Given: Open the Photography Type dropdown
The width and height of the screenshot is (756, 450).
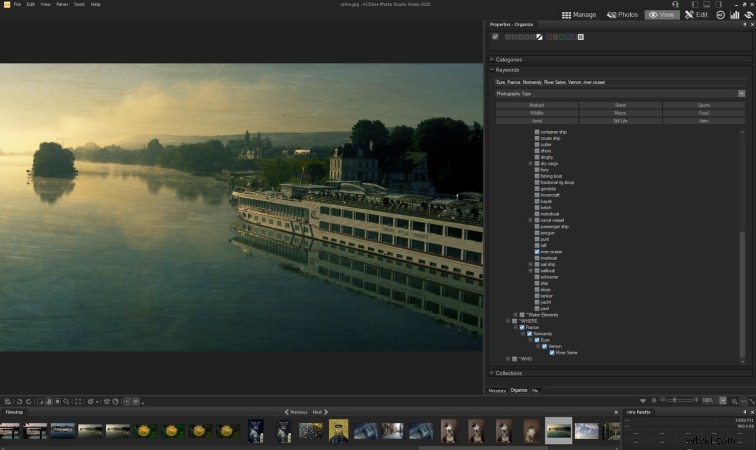Looking at the screenshot, I should pos(741,94).
